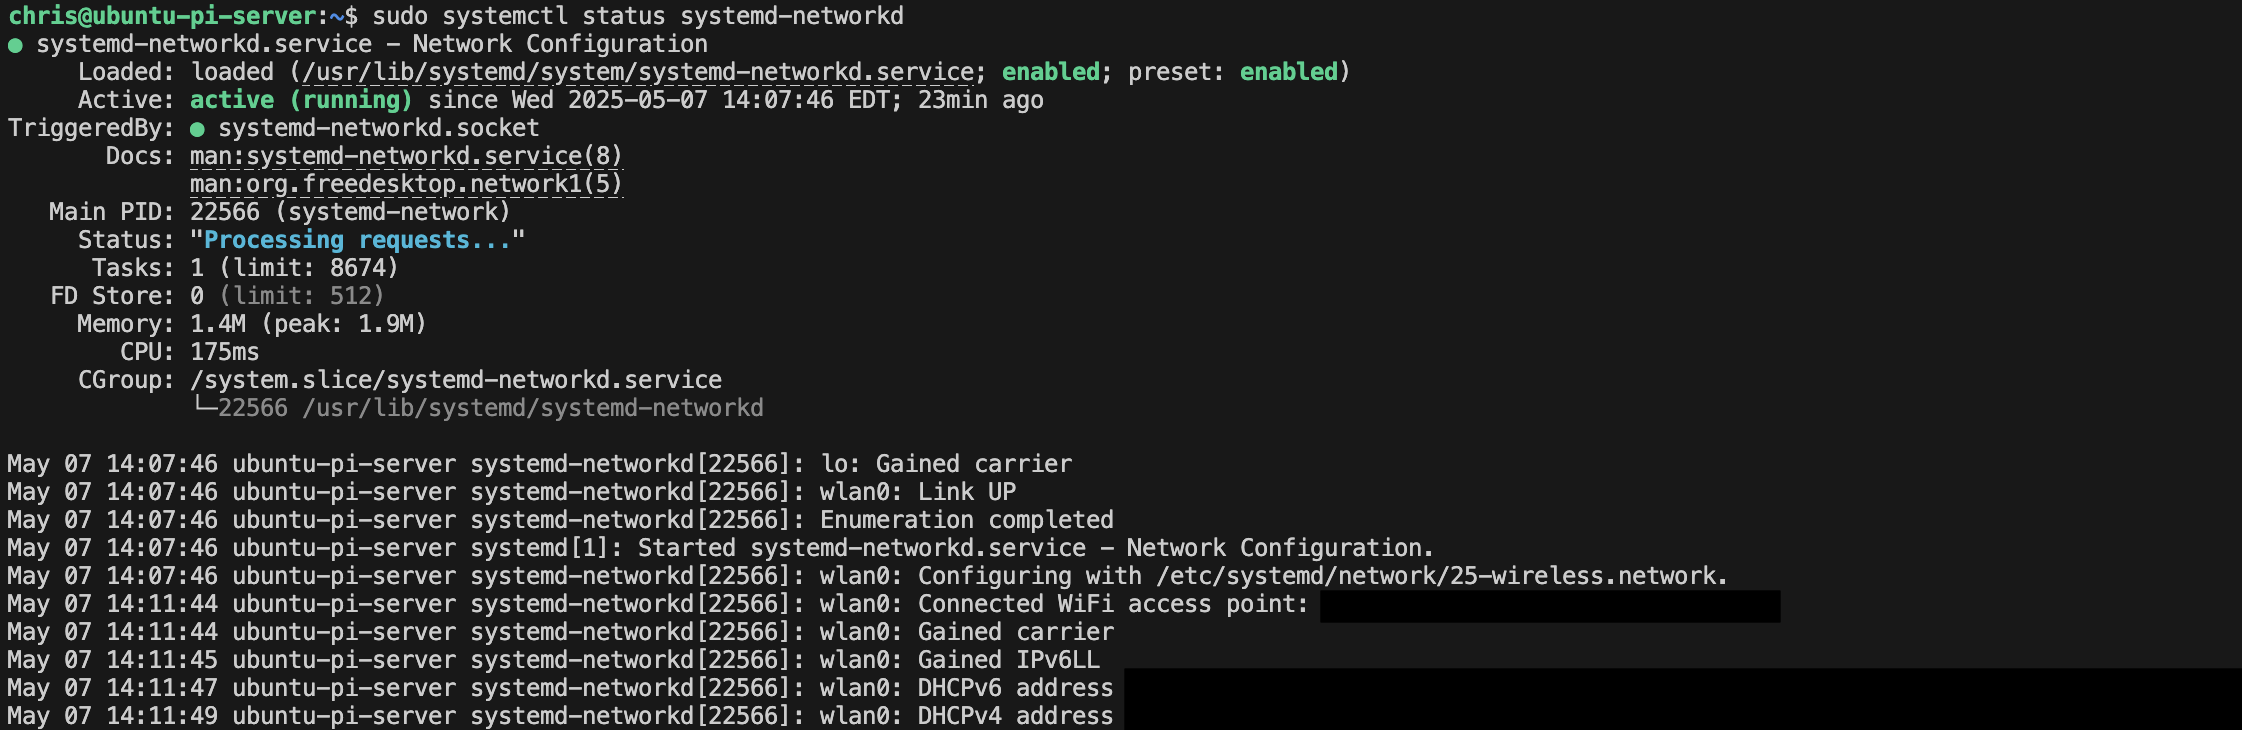Click the CGroup tree branch symbol
The width and height of the screenshot is (2242, 730).
pos(203,406)
